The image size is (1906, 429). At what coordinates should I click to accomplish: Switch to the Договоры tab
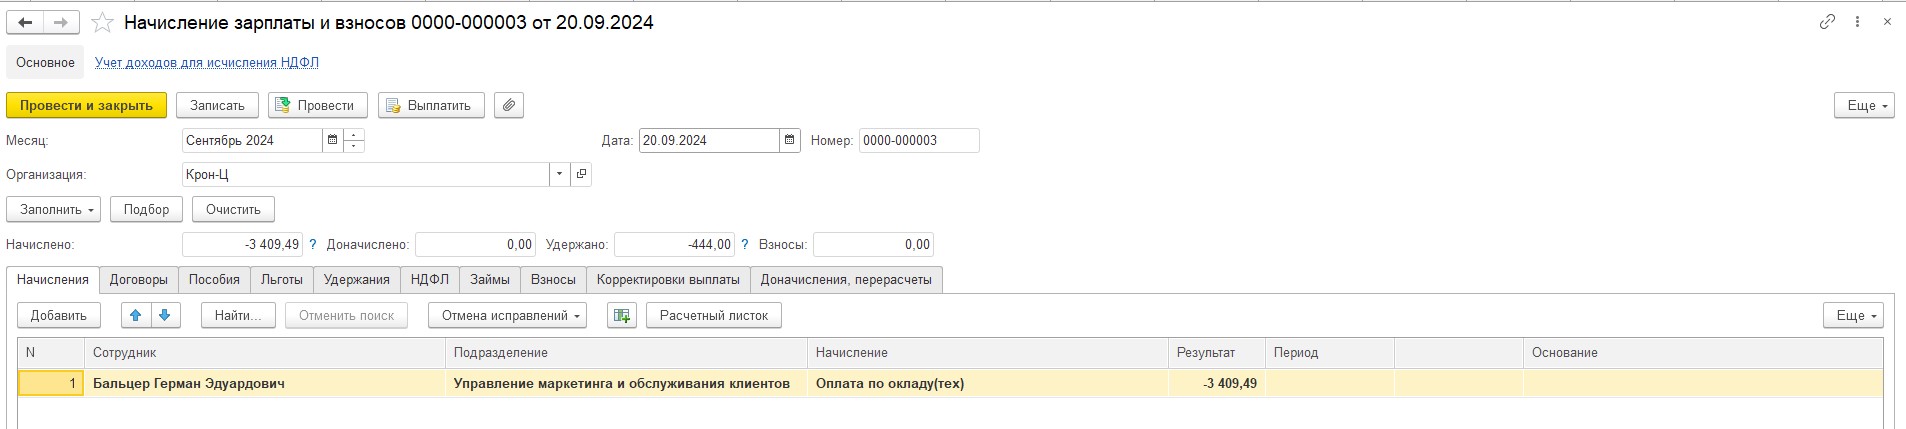[139, 280]
